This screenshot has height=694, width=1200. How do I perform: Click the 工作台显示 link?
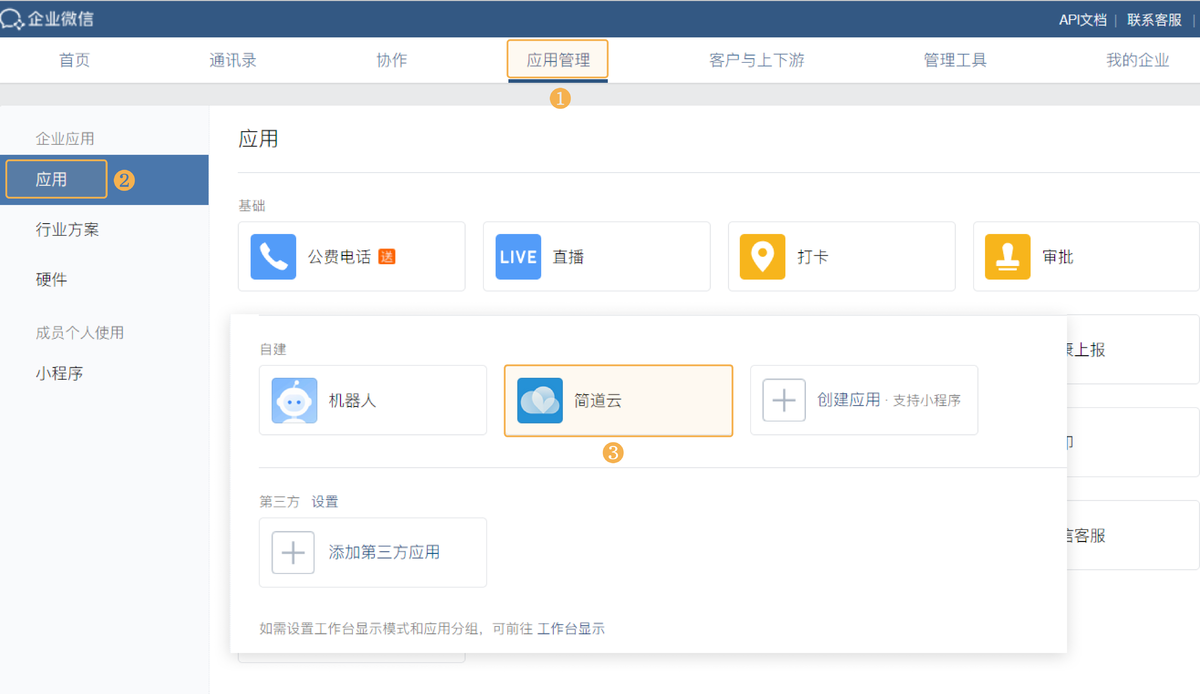(x=573, y=629)
